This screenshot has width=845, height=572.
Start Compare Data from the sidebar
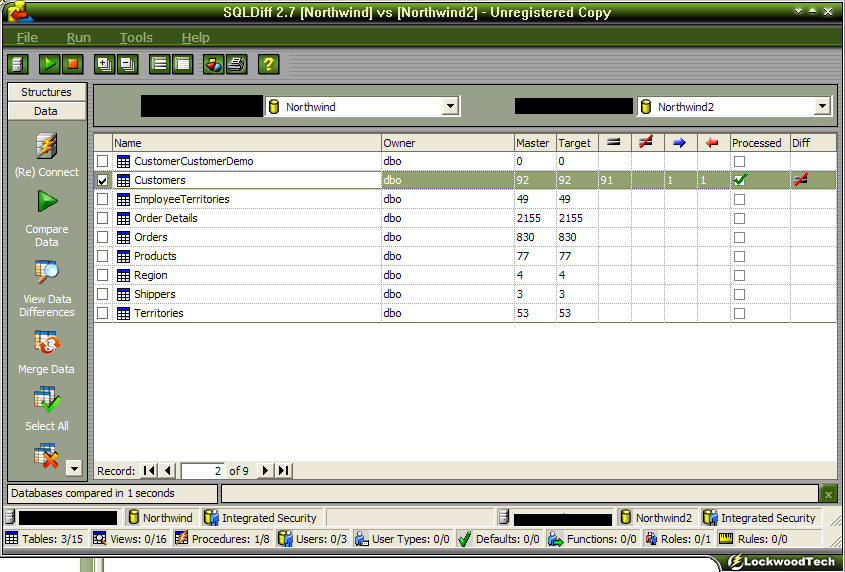[x=47, y=202]
